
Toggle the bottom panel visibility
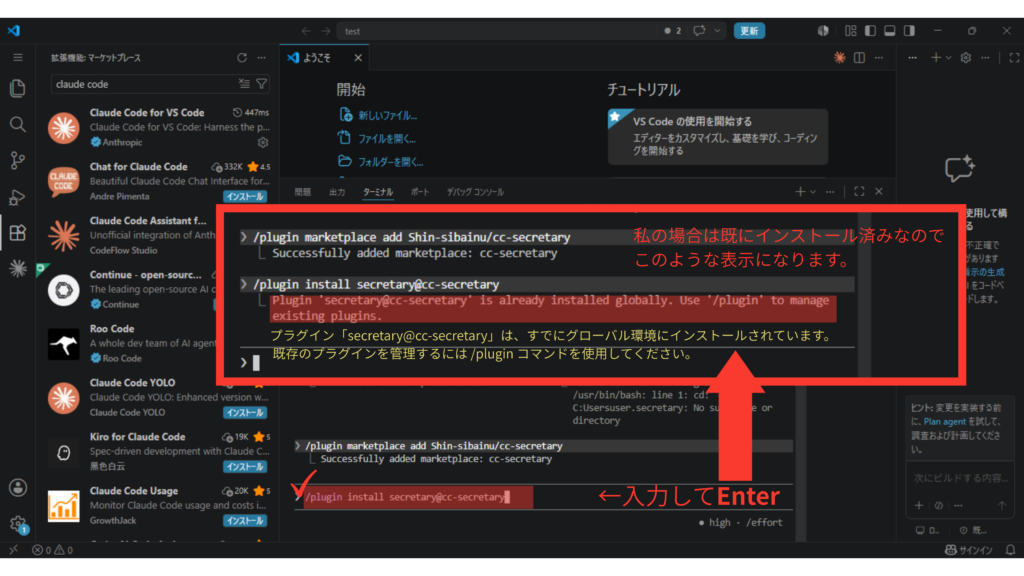point(889,31)
